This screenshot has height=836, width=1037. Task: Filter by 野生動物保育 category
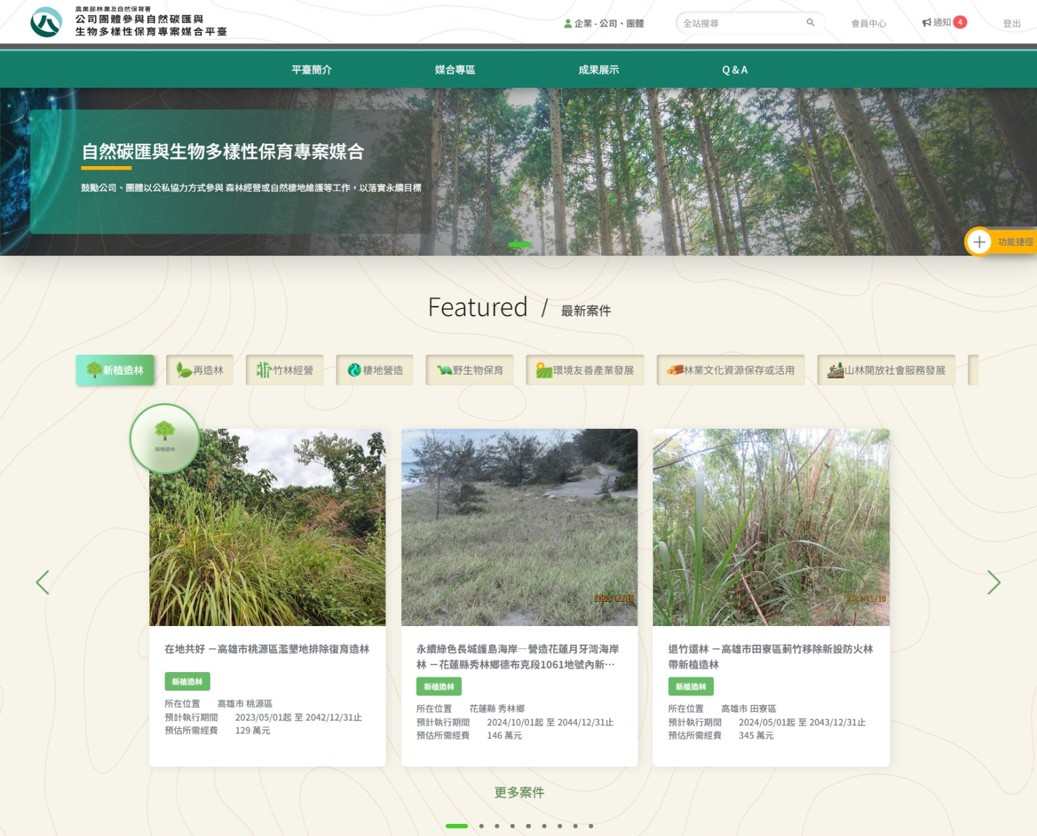[x=469, y=370]
